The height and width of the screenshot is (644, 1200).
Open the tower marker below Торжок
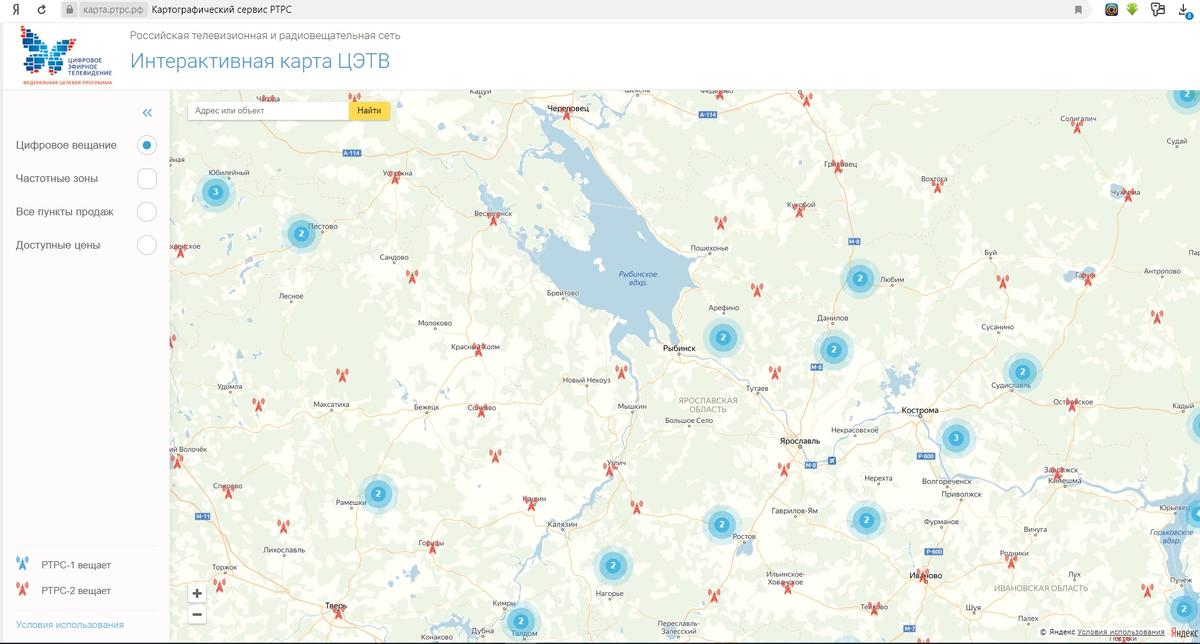219,584
